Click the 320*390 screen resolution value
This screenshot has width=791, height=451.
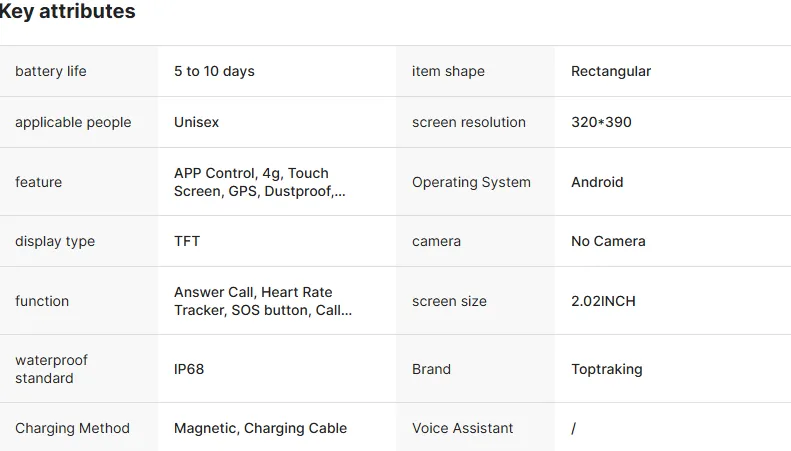click(x=601, y=122)
